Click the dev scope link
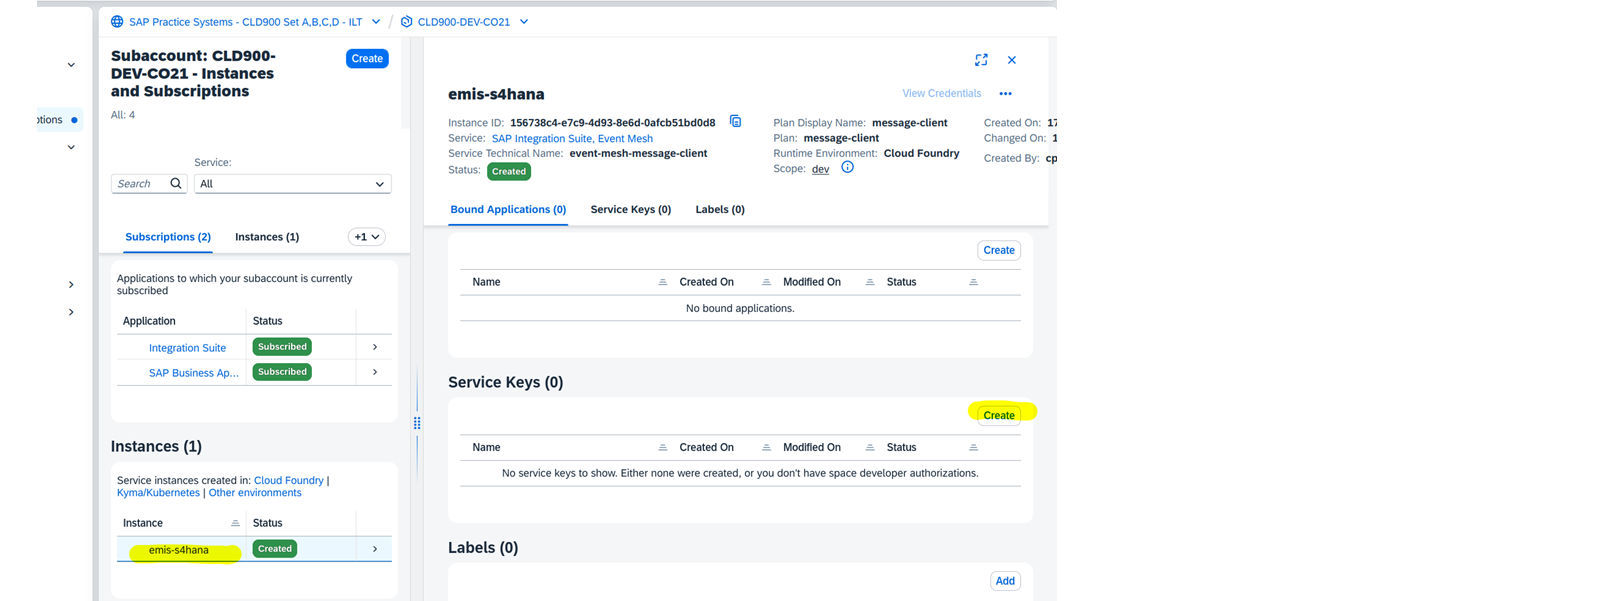 tap(820, 169)
